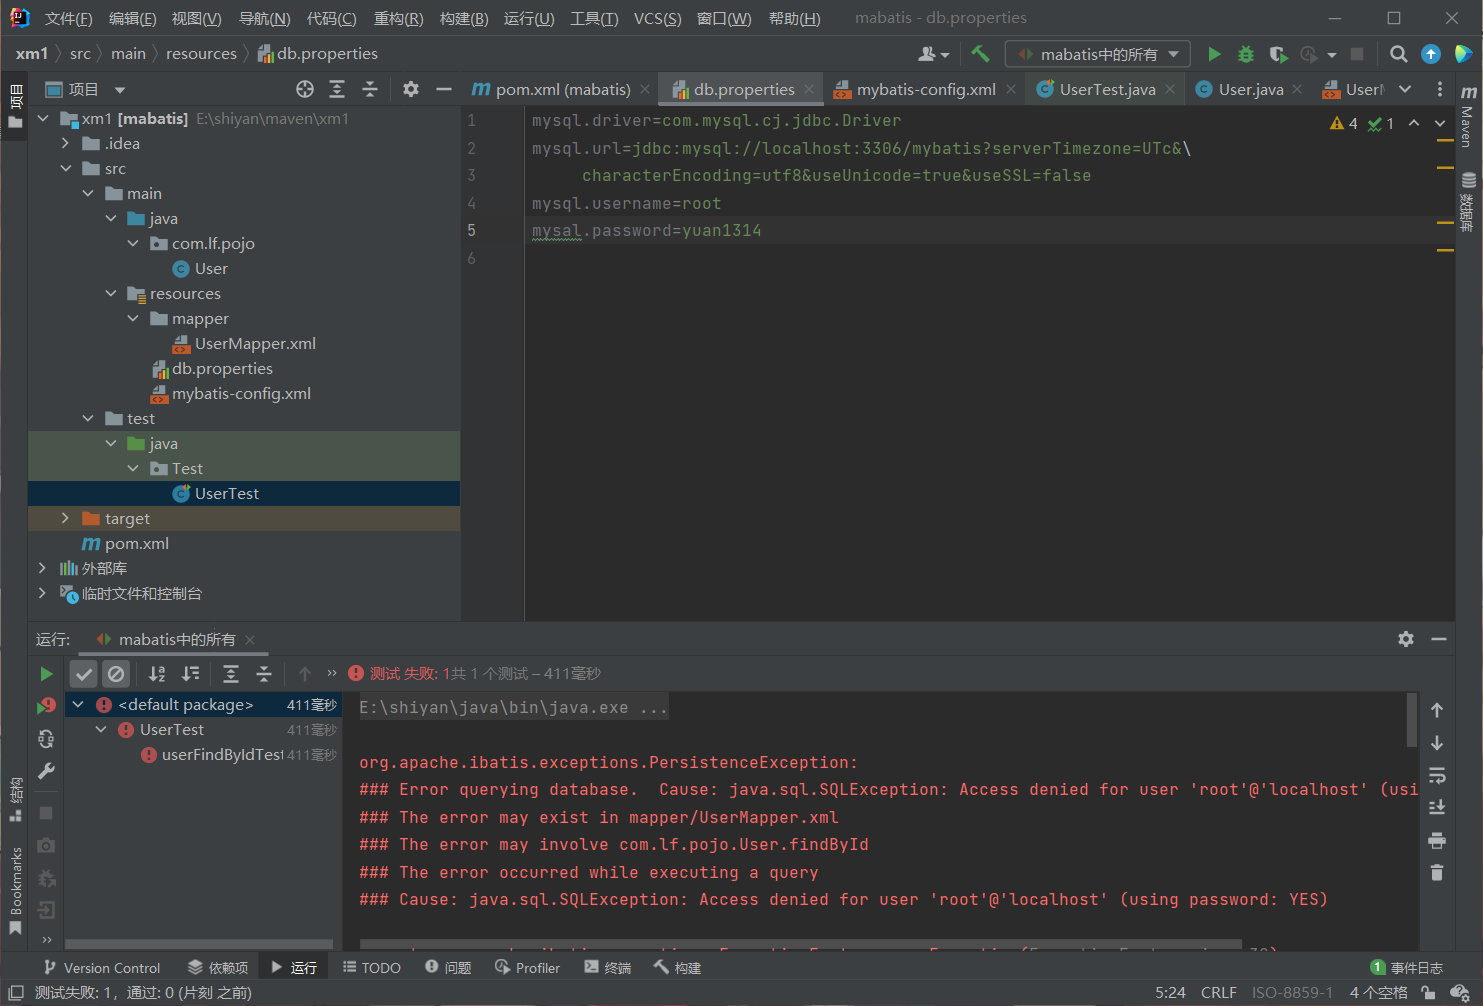1483x1006 pixels.
Task: Rerun tests from run panel play icon
Action: [x=46, y=674]
